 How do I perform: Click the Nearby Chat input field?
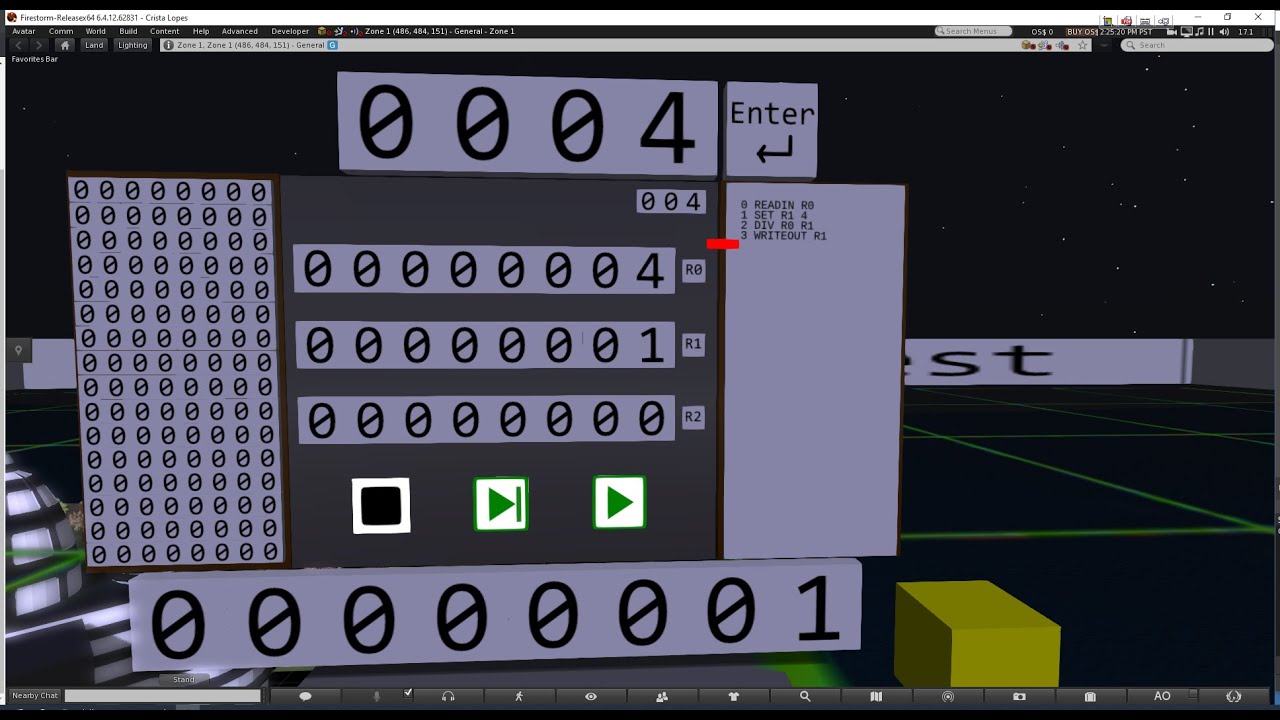(162, 695)
